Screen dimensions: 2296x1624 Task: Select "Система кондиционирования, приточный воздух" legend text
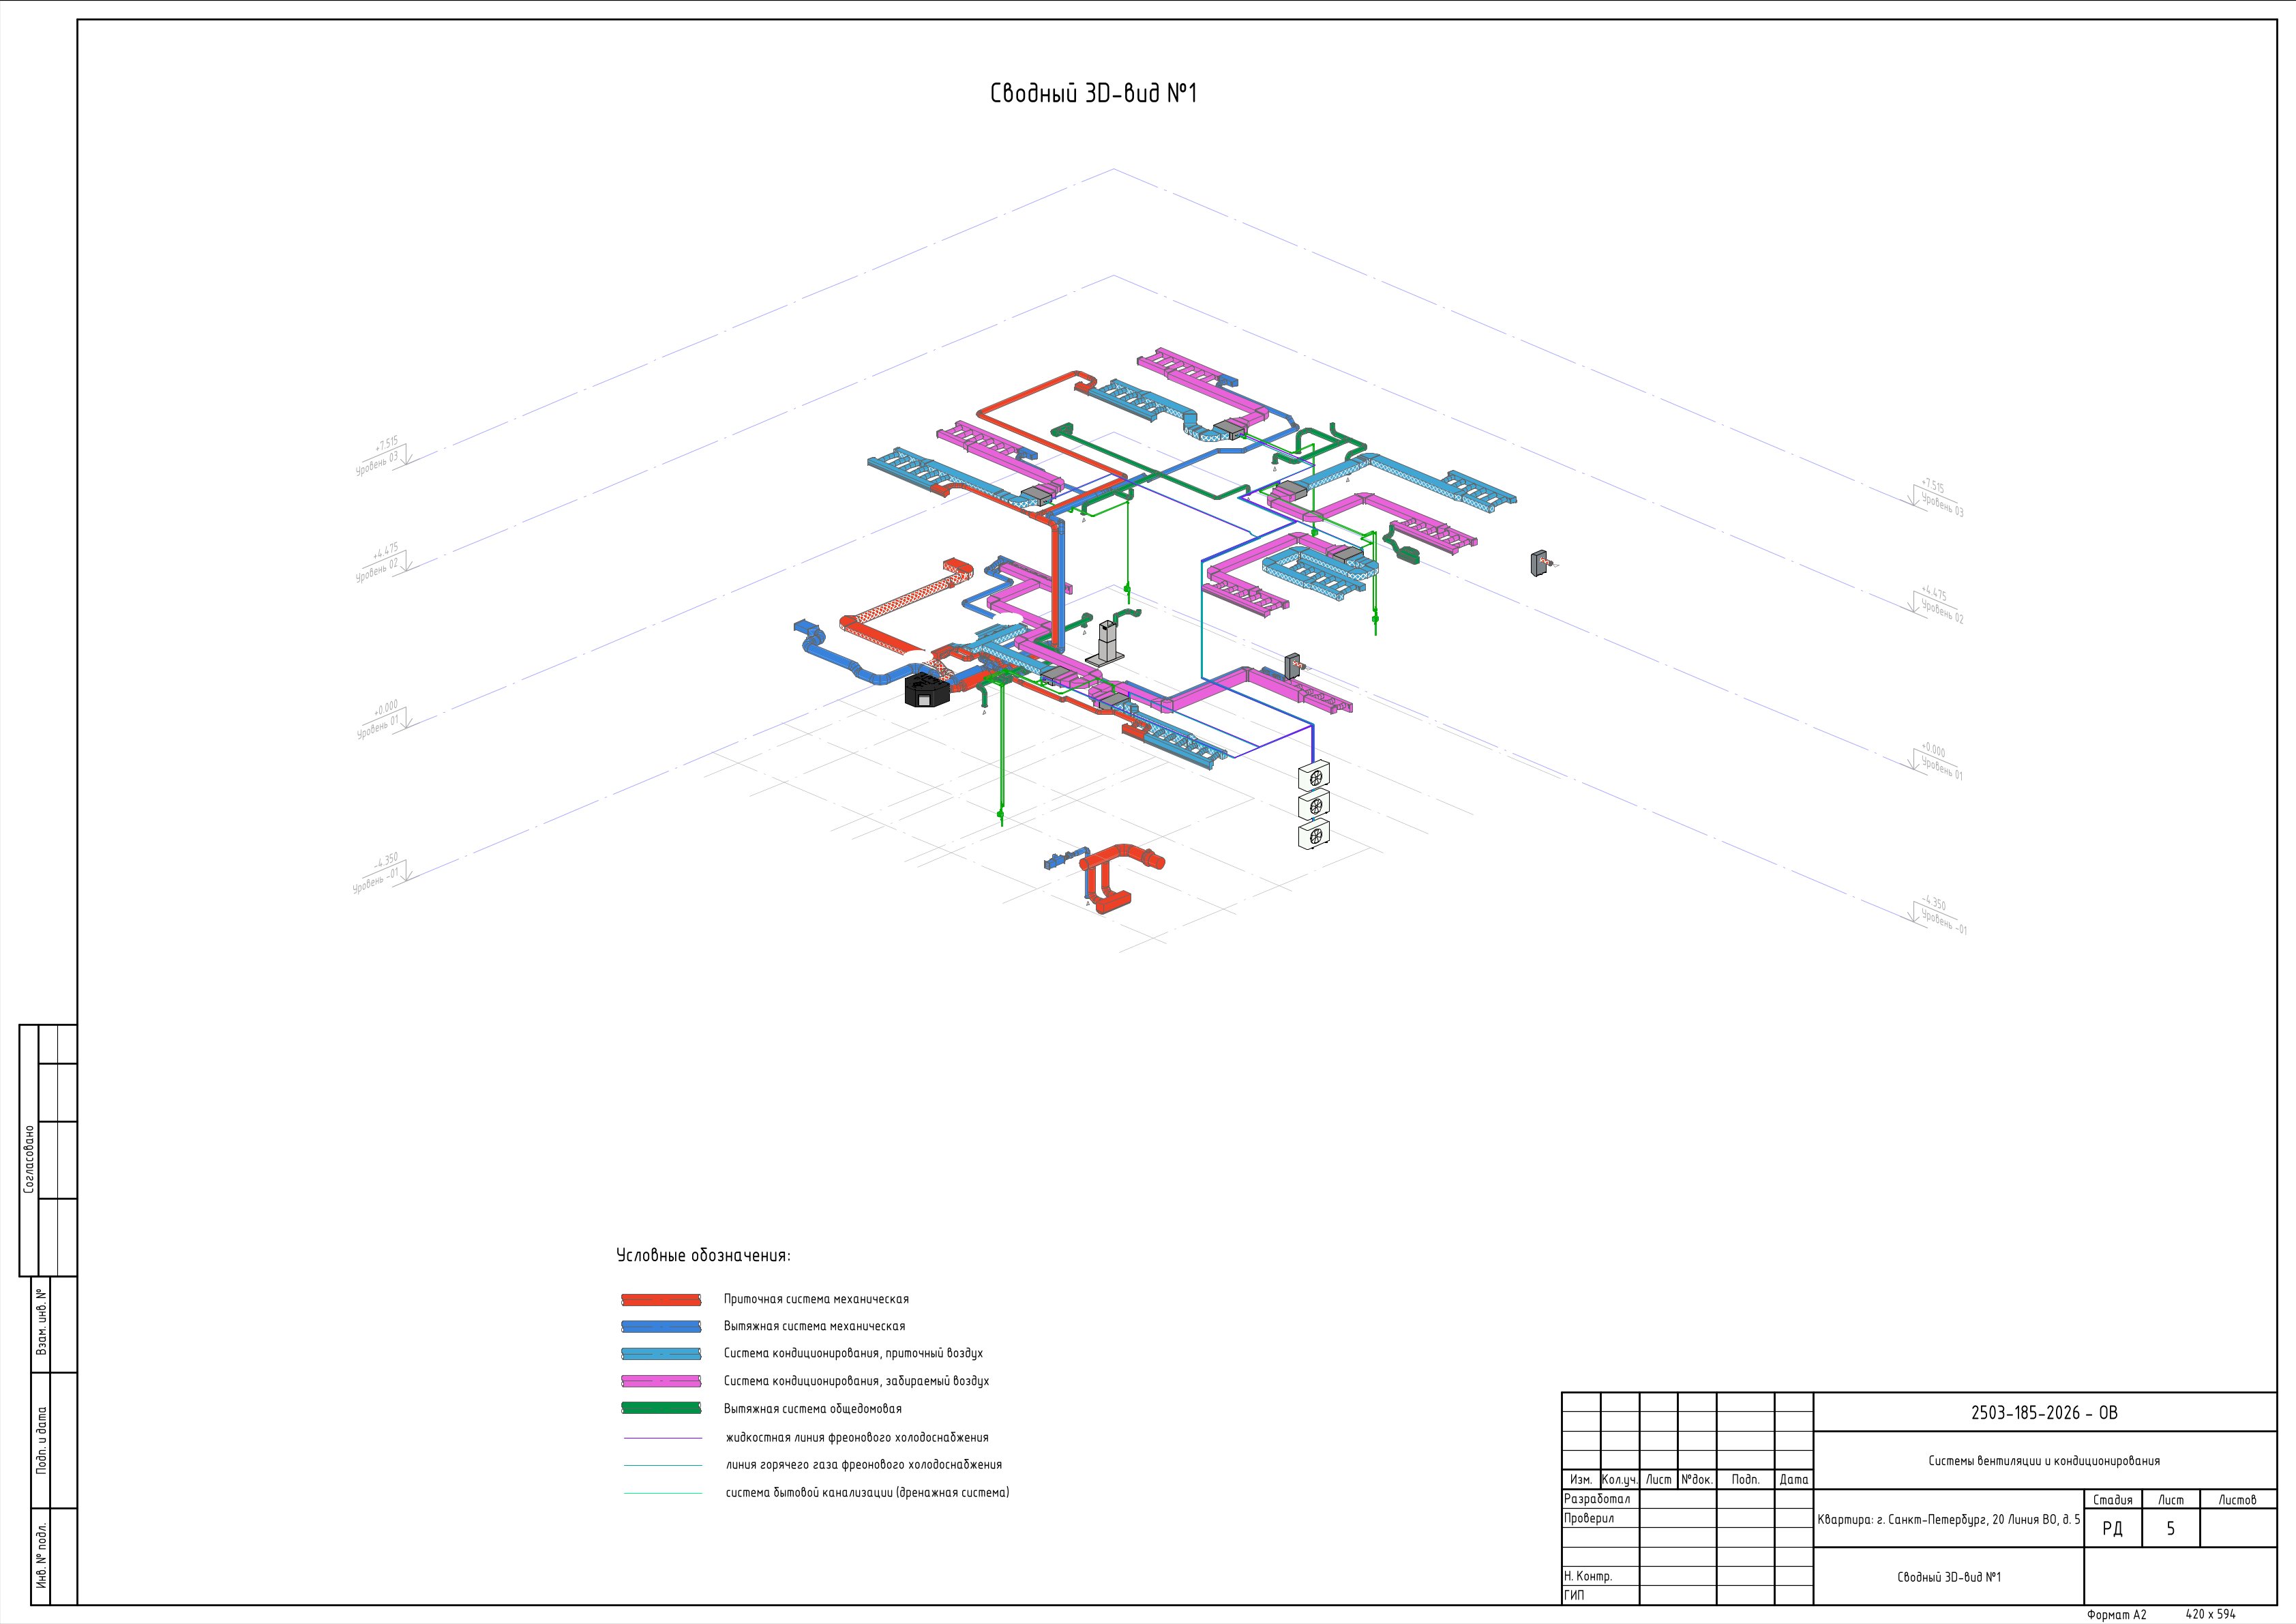[x=853, y=1353]
